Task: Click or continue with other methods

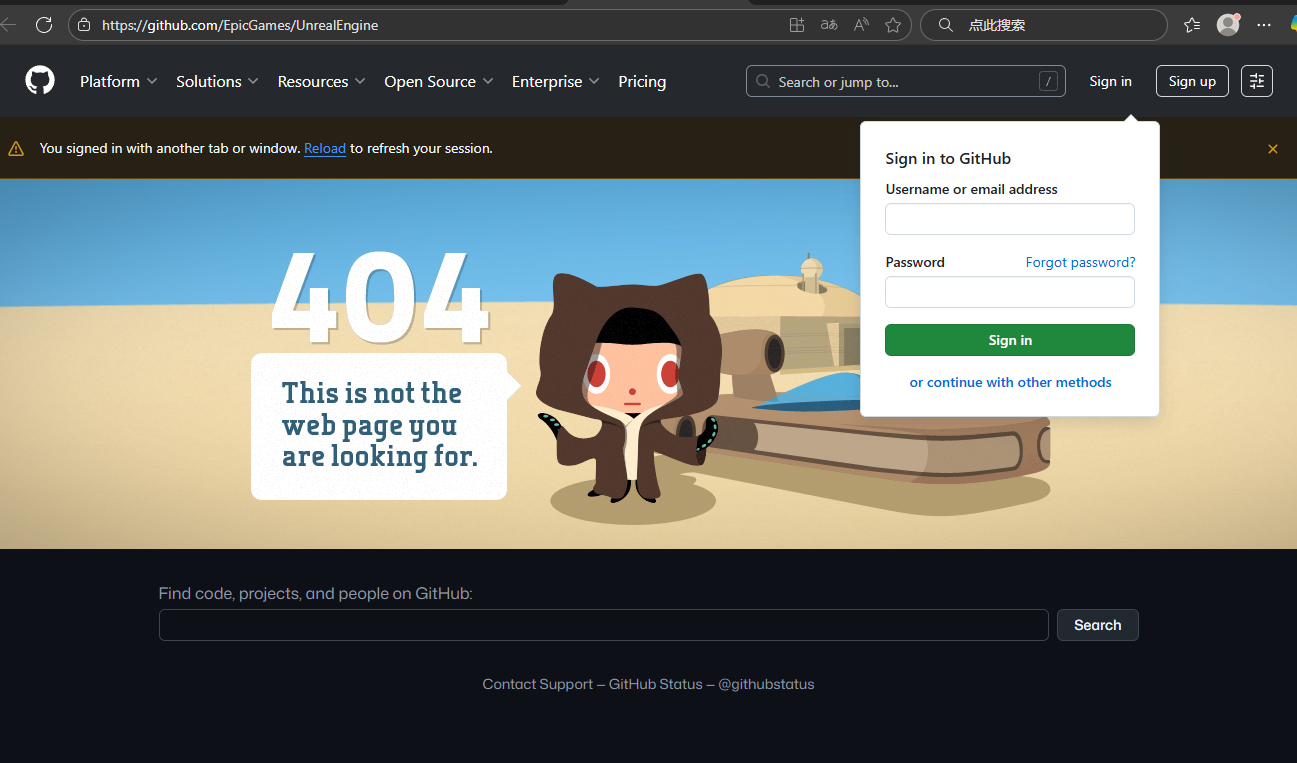Action: coord(1010,382)
